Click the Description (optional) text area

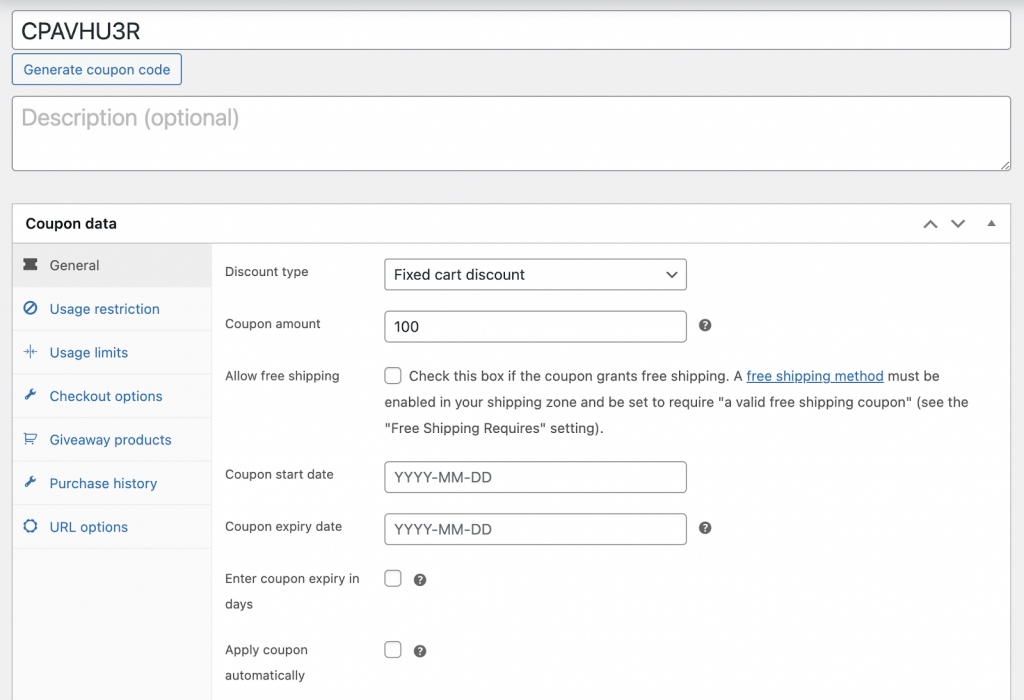point(511,134)
